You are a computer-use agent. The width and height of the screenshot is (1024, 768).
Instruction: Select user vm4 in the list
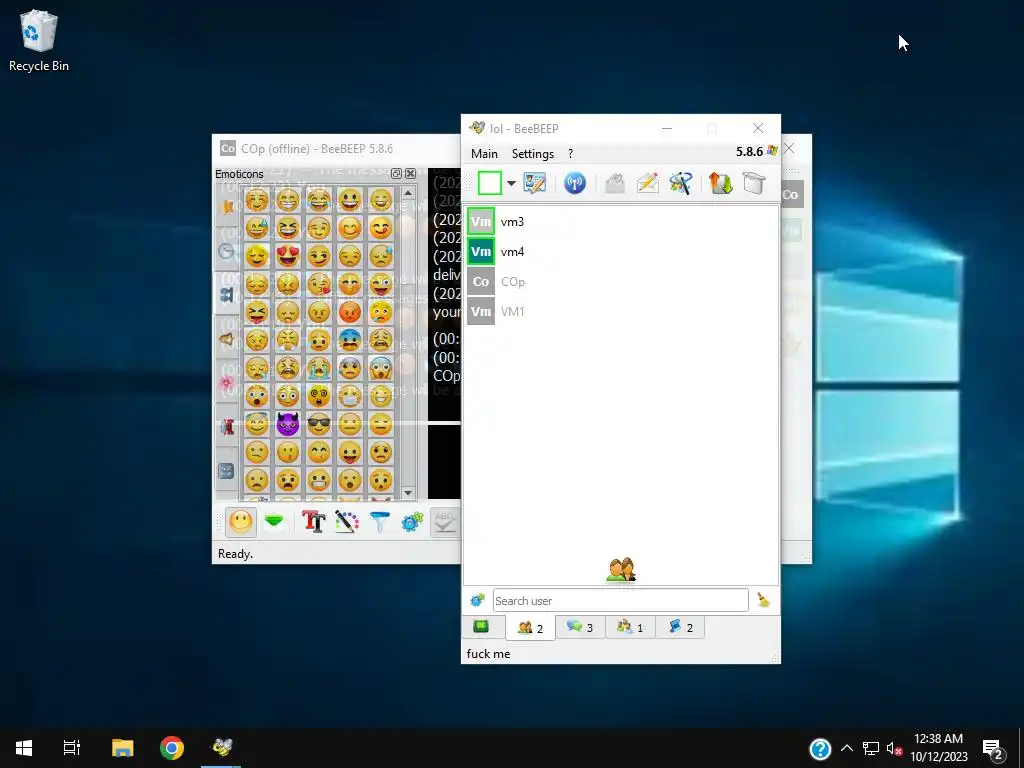point(620,251)
